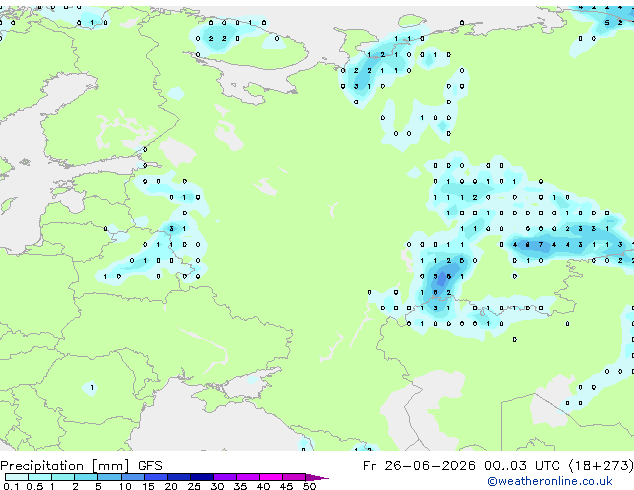
Task: Click the 'Fr 26-06-2026 00..03 UTC (18+273)' timestamp
Action: 498,466
